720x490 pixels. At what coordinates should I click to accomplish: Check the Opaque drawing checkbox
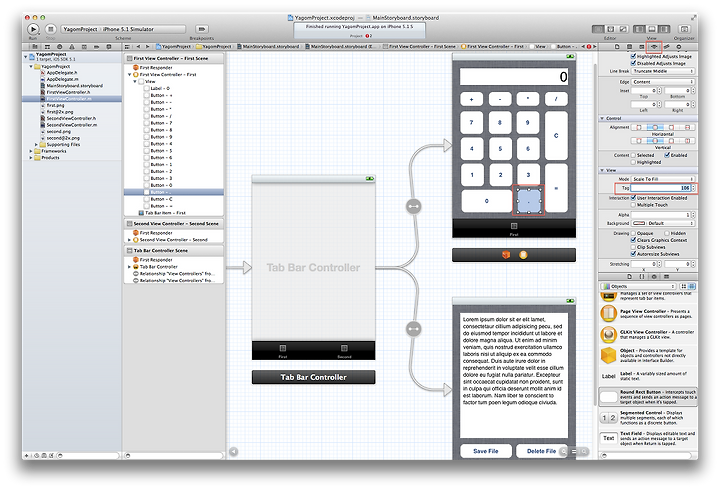point(634,233)
